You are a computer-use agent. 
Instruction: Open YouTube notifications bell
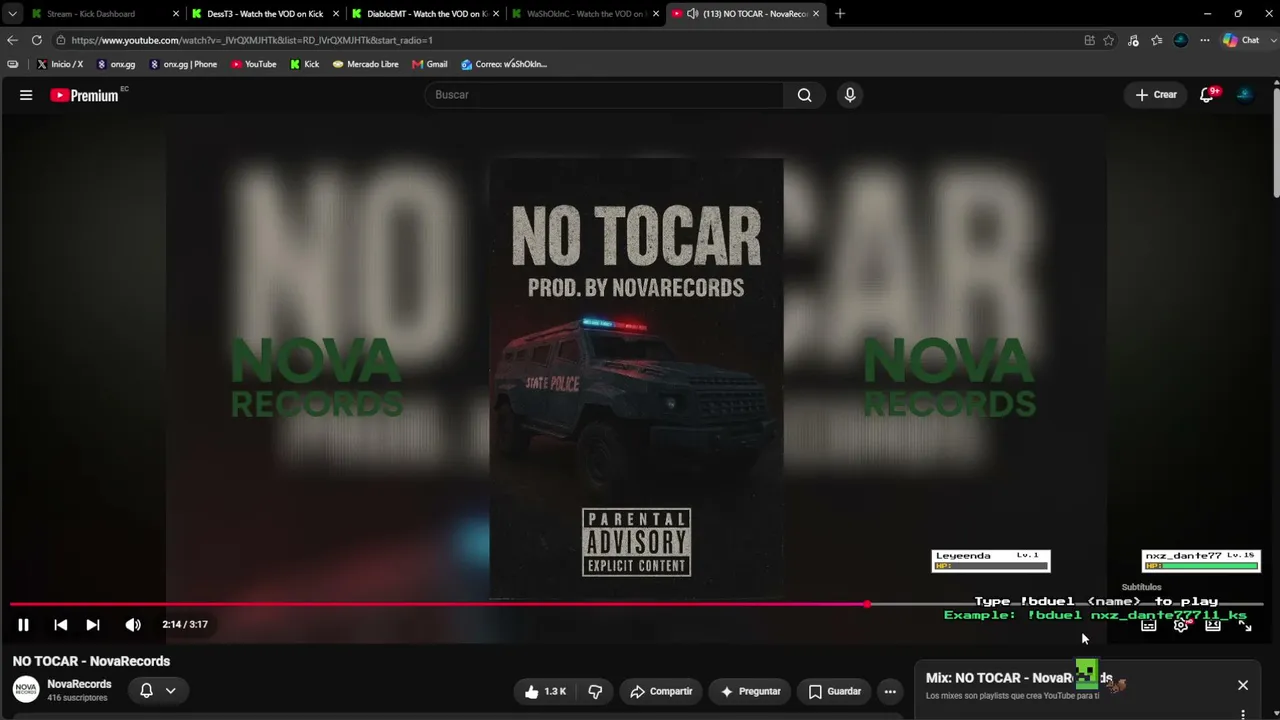coord(1208,95)
